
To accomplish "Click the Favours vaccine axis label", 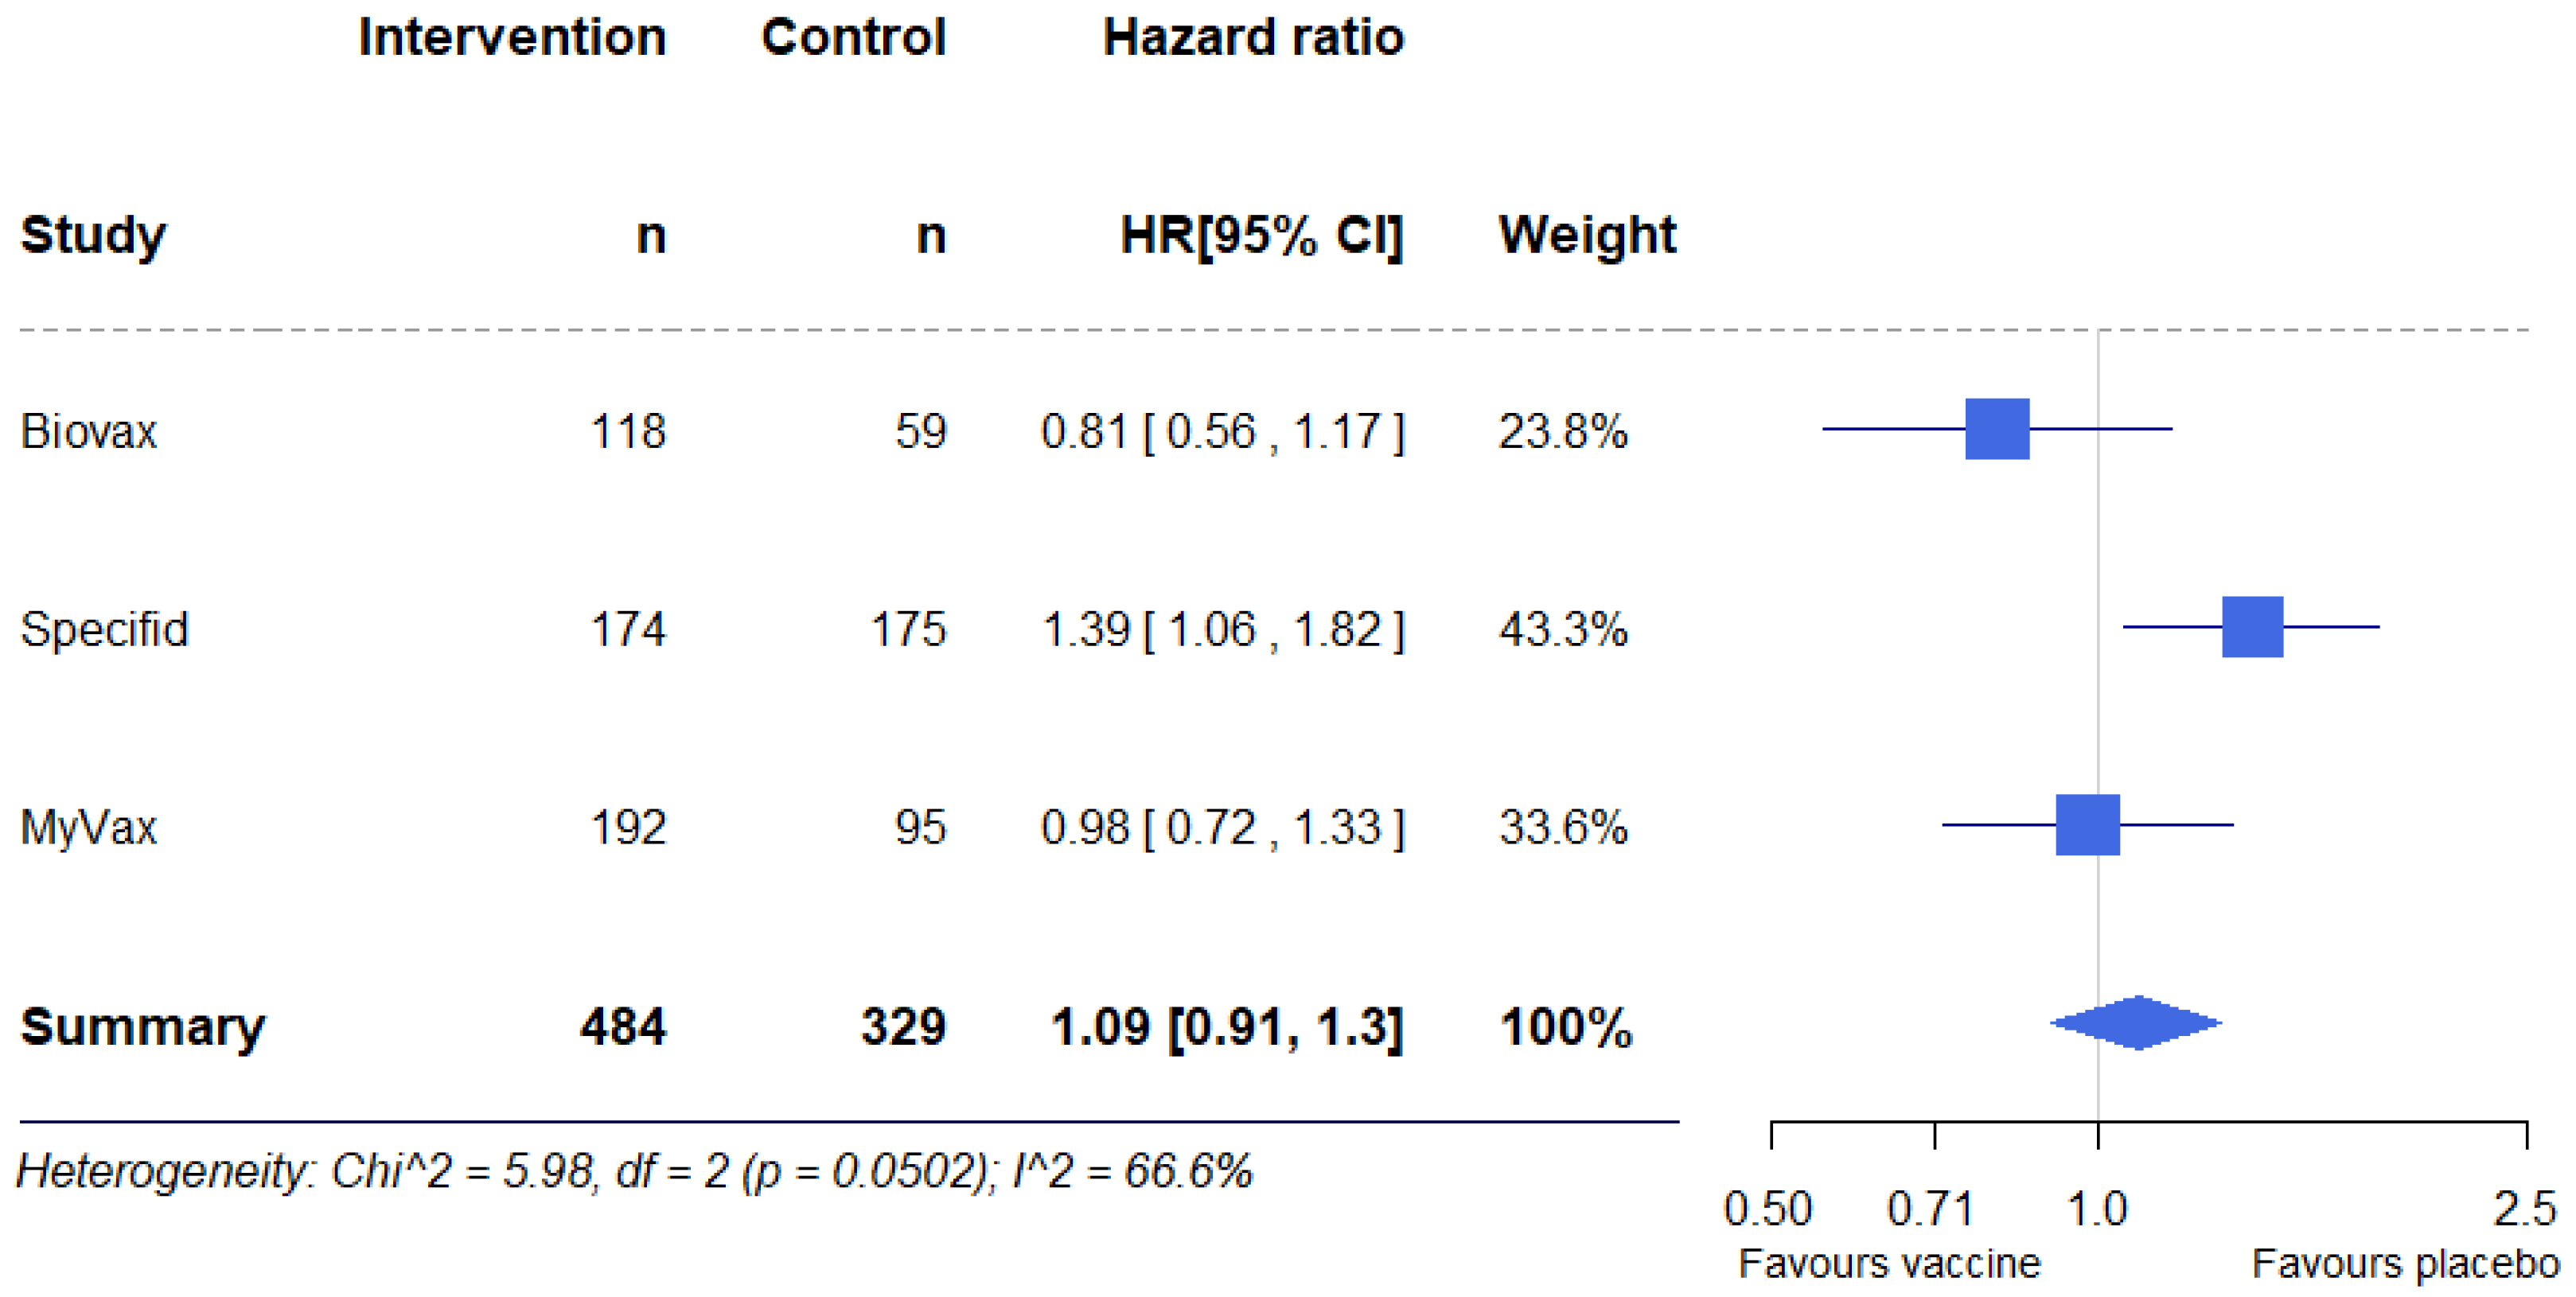I will pyautogui.click(x=1889, y=1264).
